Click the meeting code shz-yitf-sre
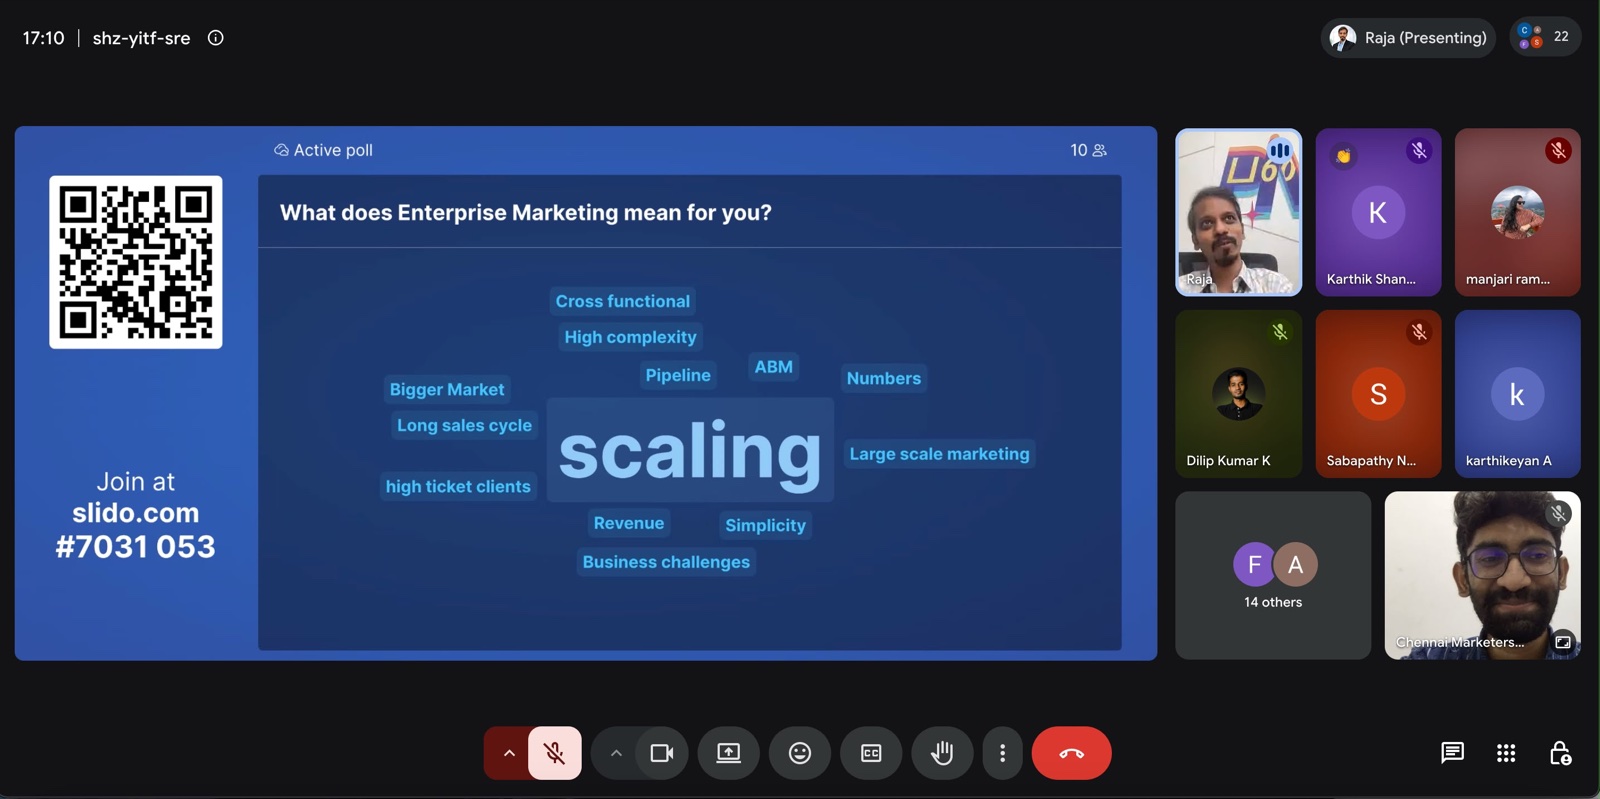Screen dimensions: 1600x799 (x=141, y=38)
